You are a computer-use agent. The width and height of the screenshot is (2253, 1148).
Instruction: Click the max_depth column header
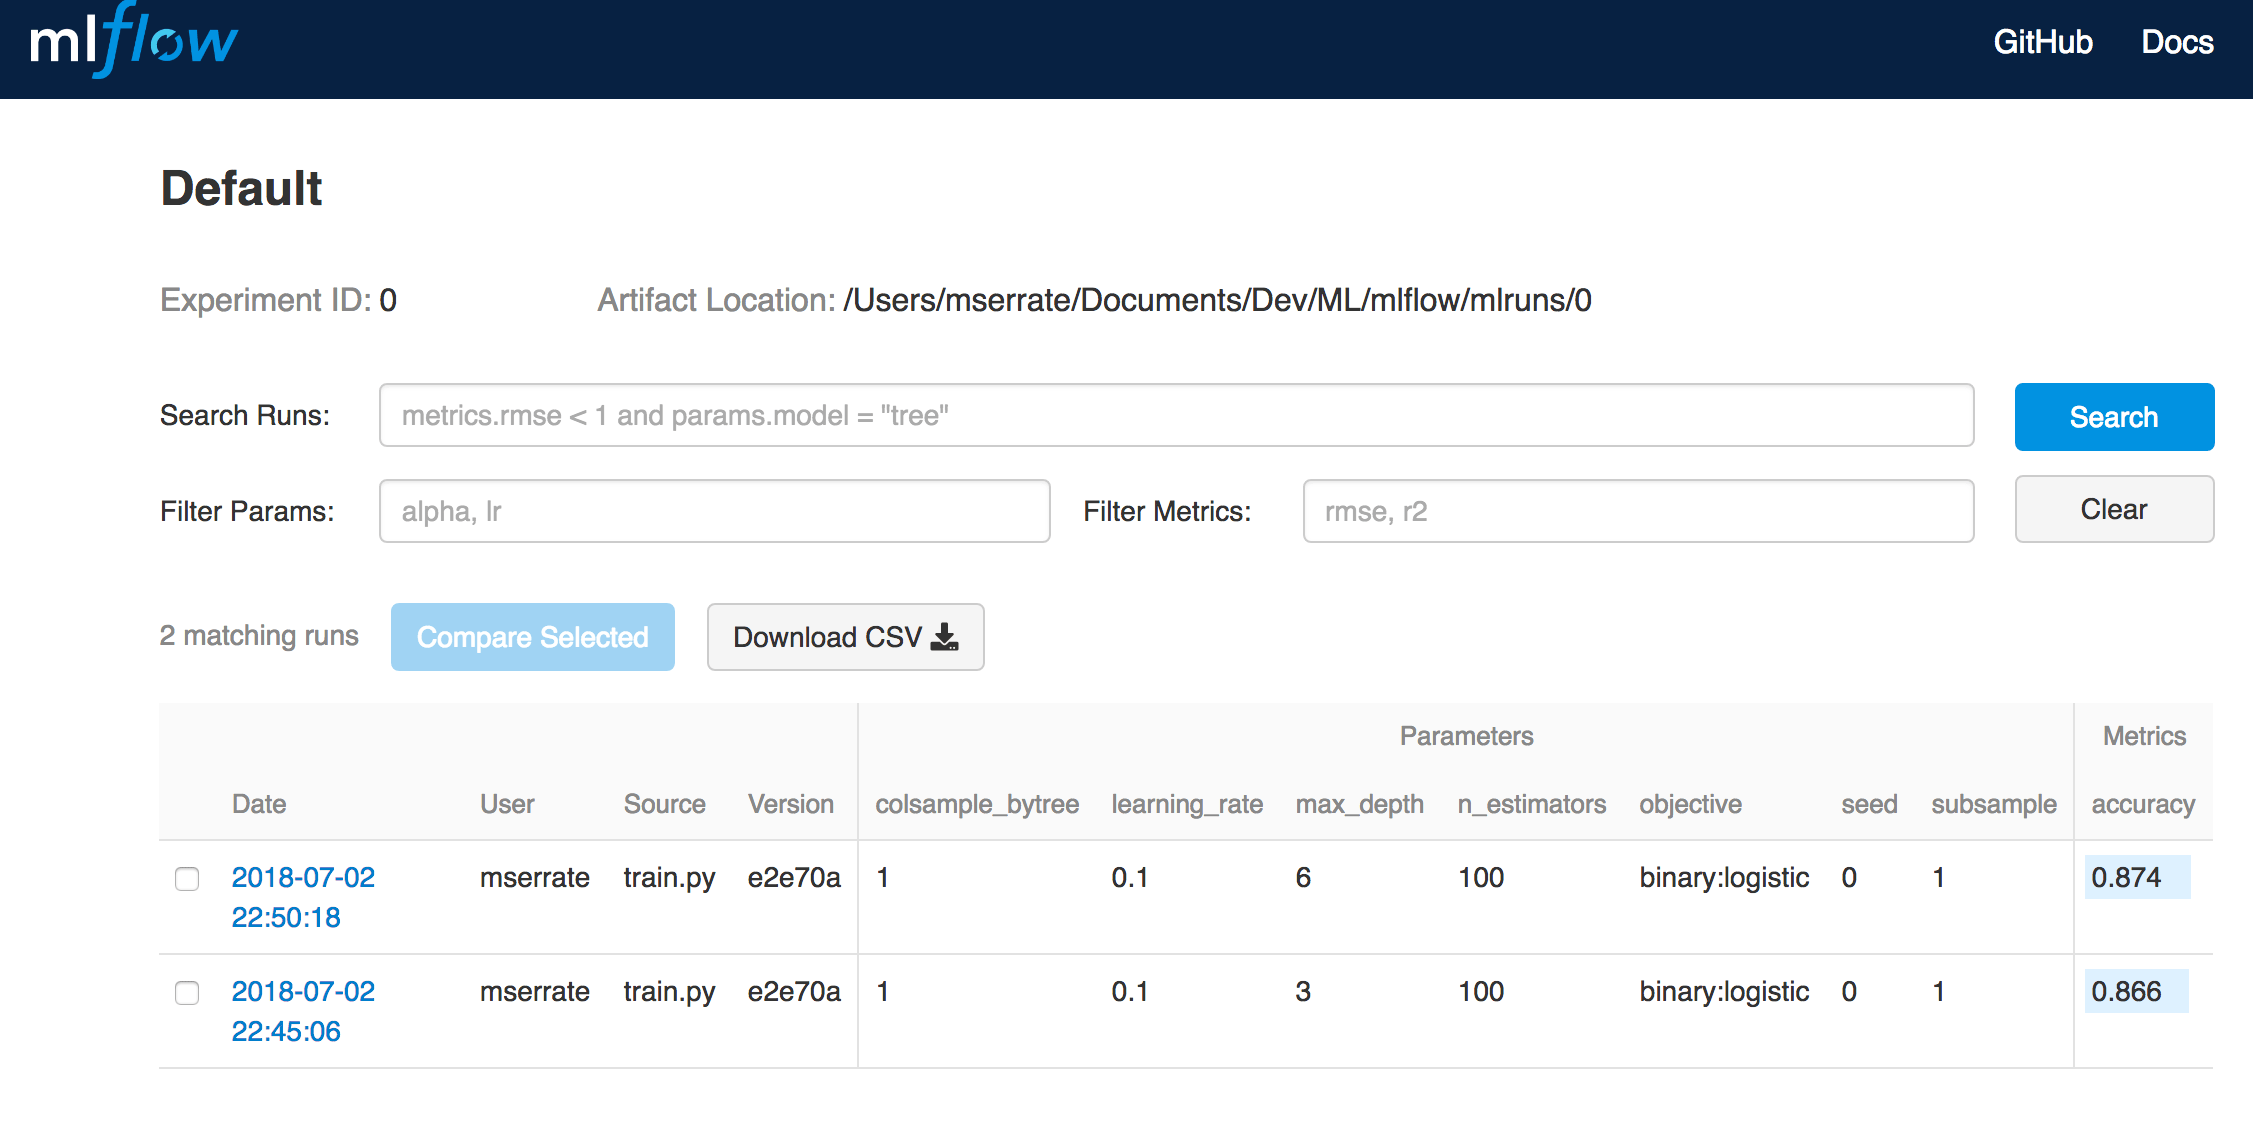pyautogui.click(x=1359, y=804)
